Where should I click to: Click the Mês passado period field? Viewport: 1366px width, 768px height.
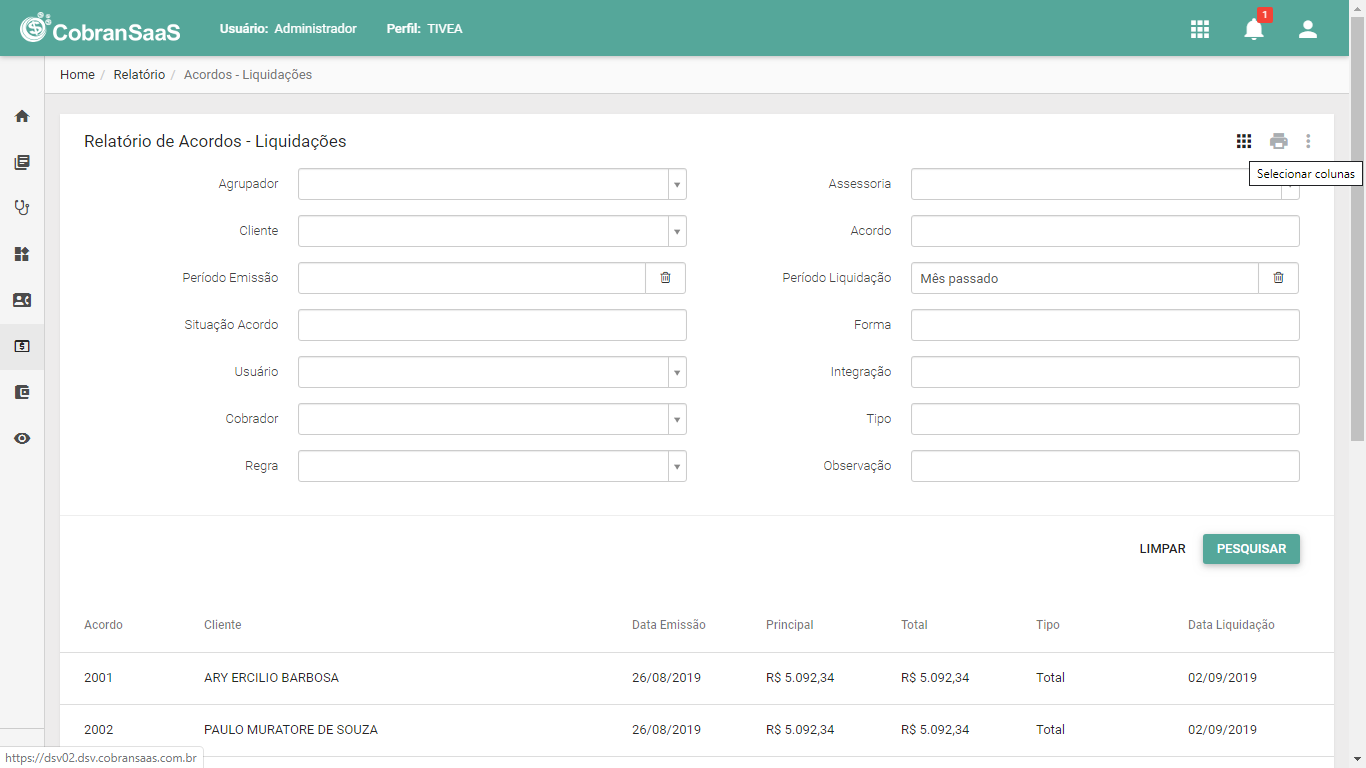click(x=1085, y=278)
